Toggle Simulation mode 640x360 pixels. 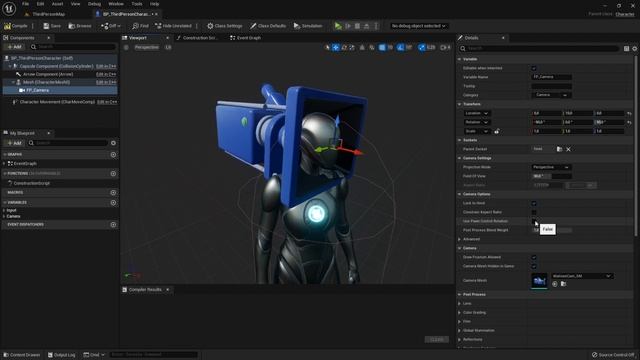[x=308, y=26]
